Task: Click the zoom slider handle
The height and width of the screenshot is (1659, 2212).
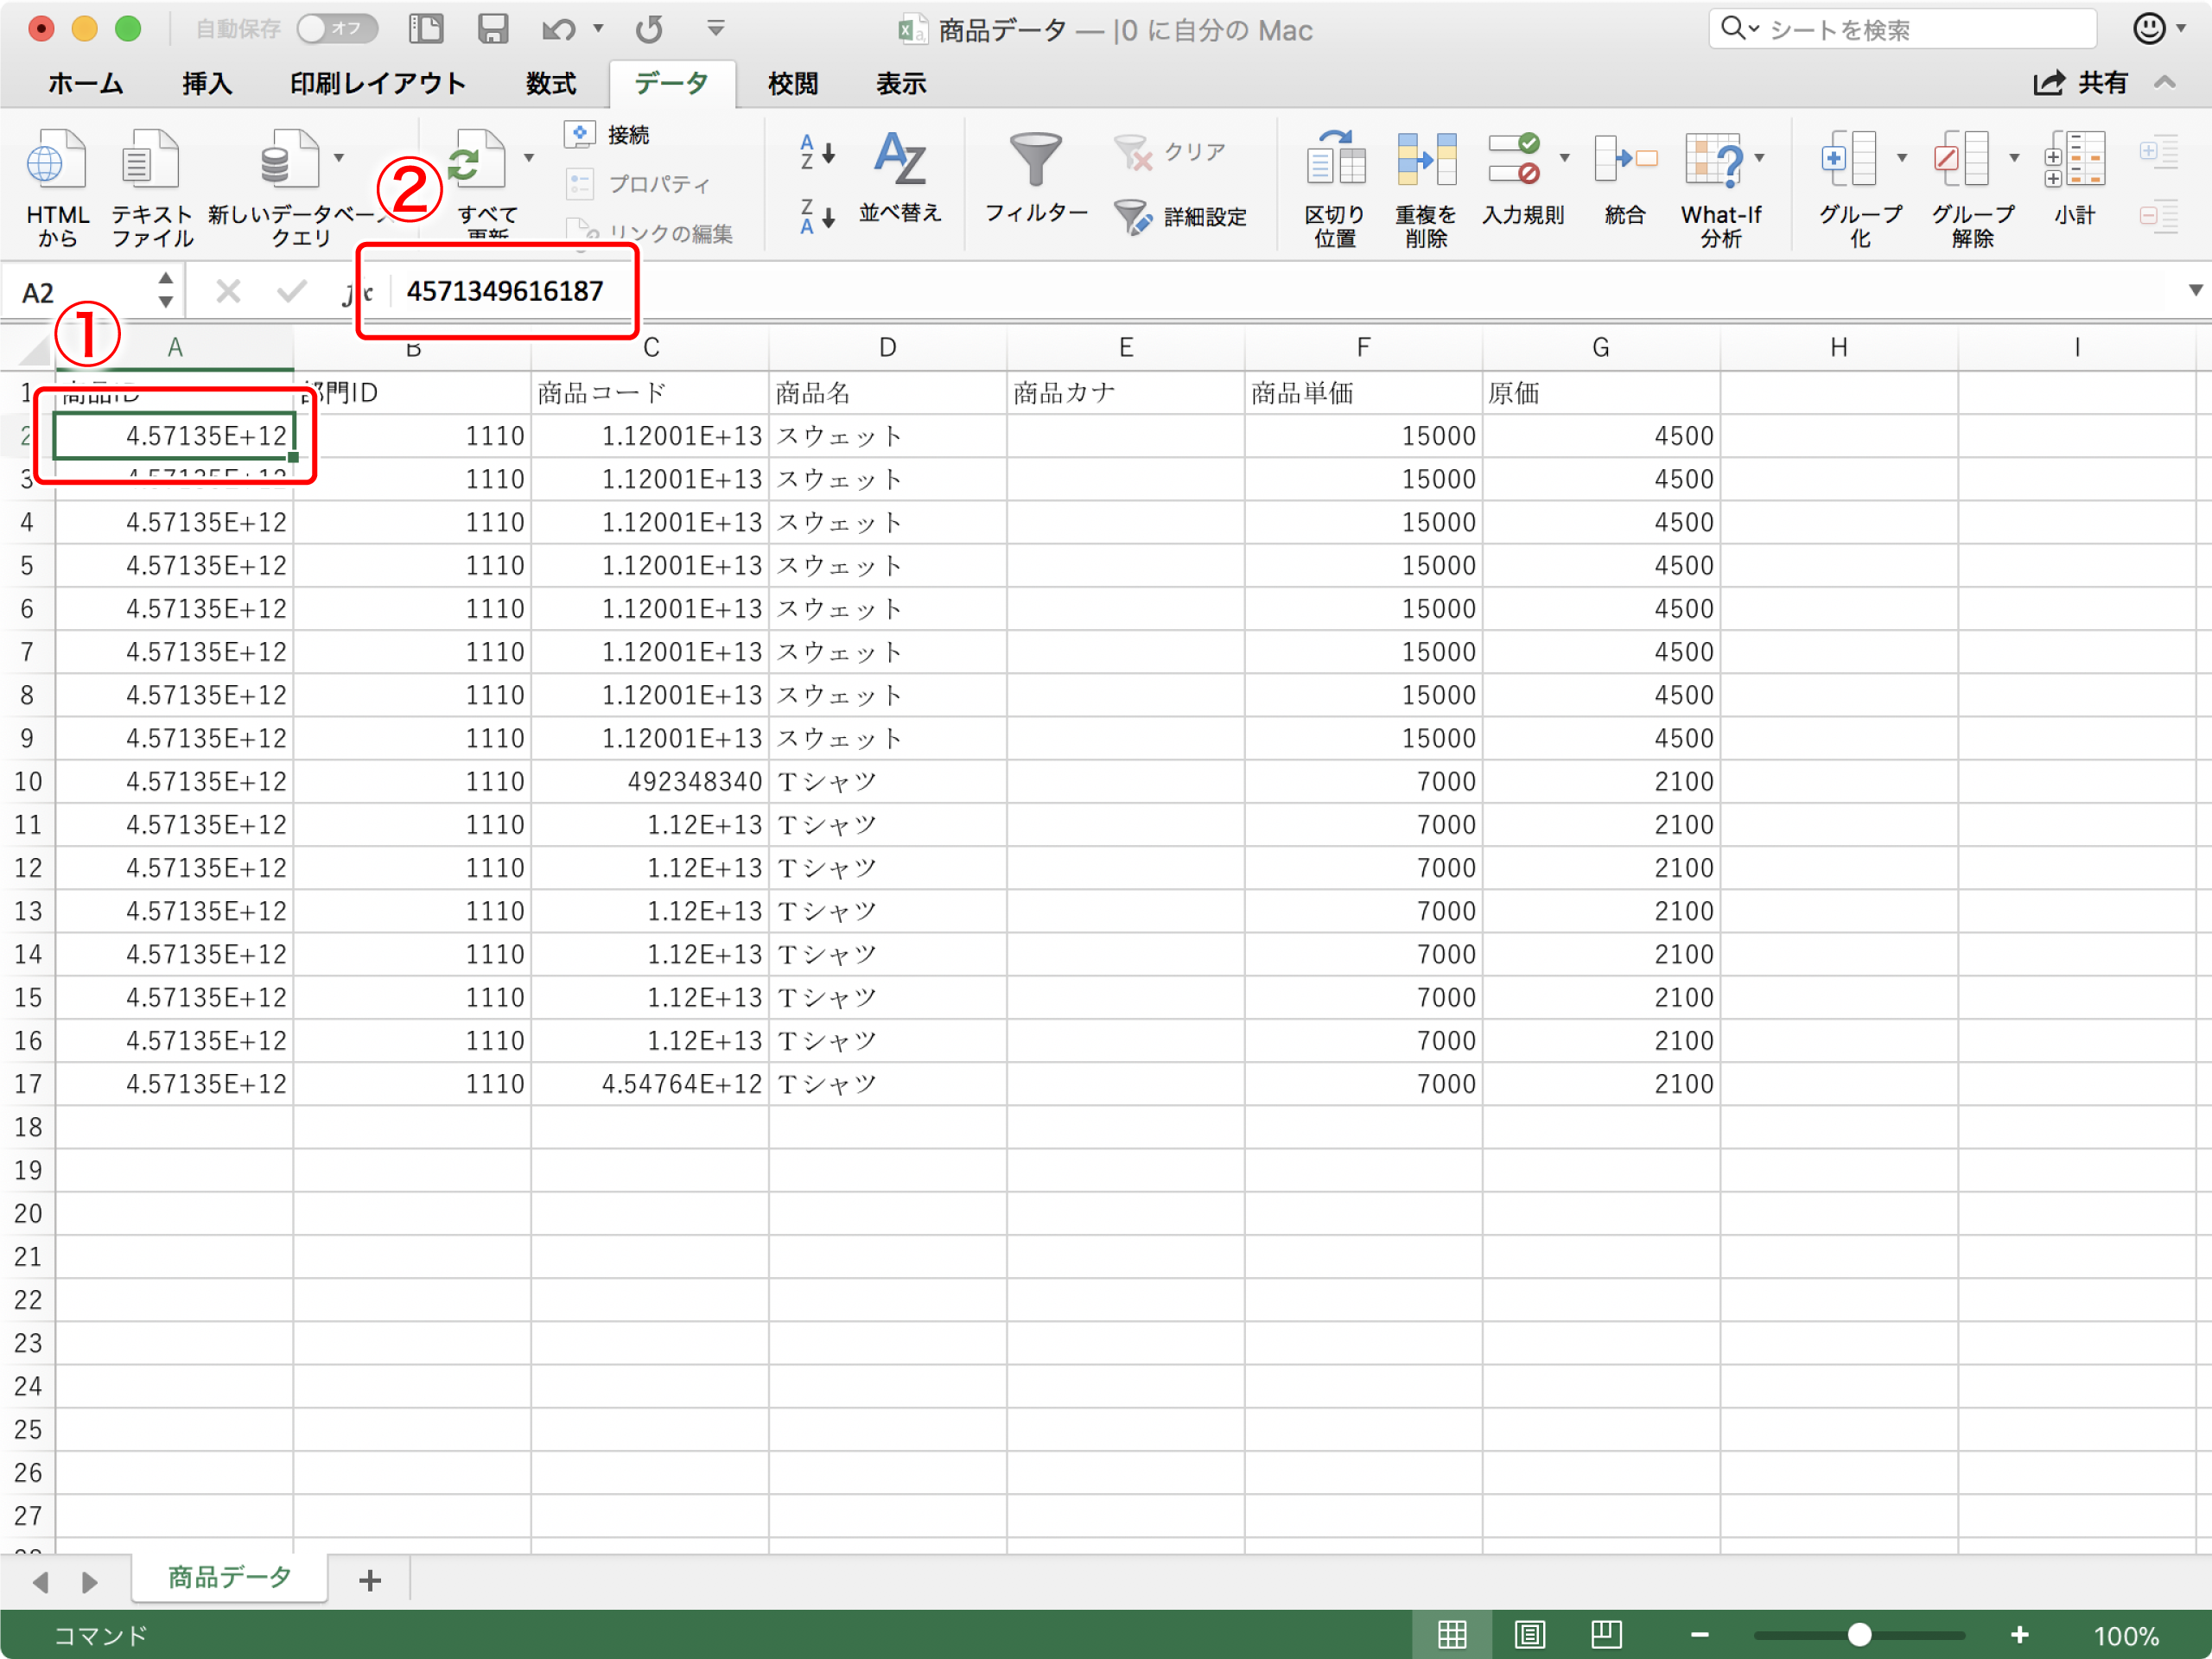Action: (1858, 1634)
